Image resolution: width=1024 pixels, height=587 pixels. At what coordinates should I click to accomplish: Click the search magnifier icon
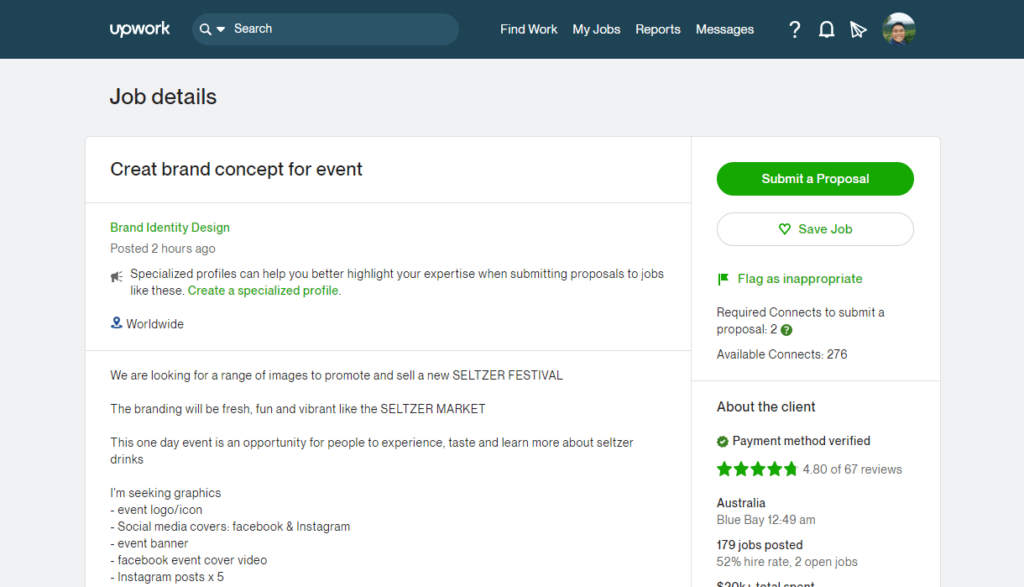(x=205, y=29)
